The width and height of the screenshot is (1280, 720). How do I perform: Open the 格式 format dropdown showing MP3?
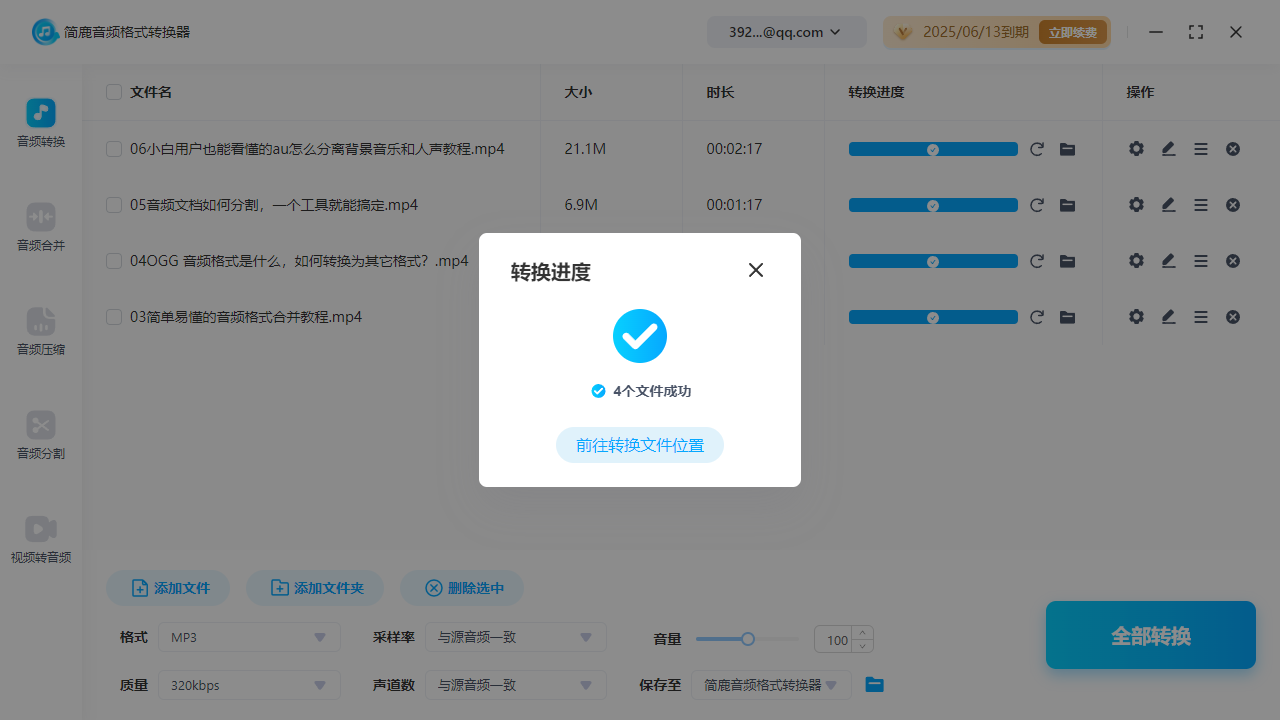pyautogui.click(x=248, y=637)
